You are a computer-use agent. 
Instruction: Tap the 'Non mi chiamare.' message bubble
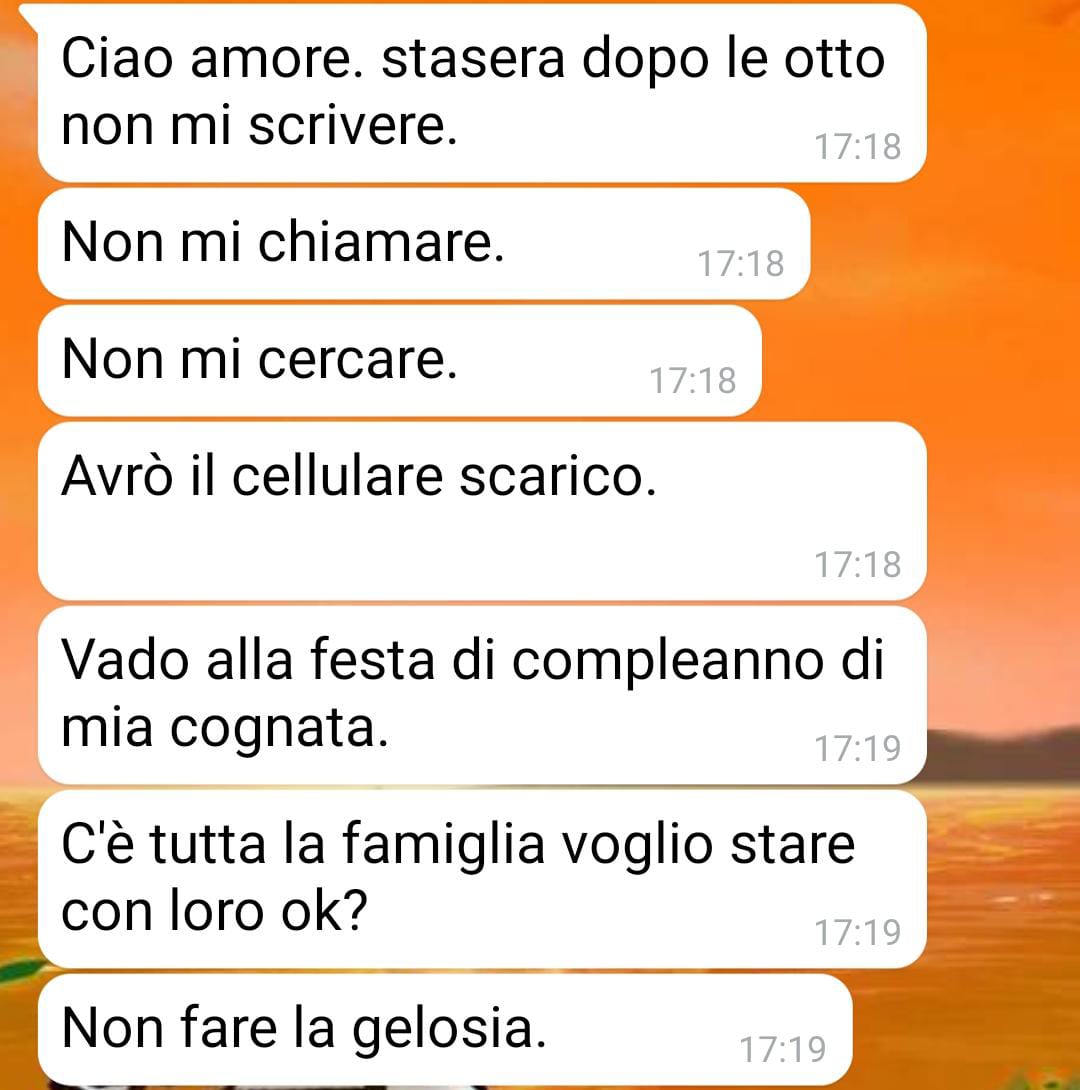point(424,244)
